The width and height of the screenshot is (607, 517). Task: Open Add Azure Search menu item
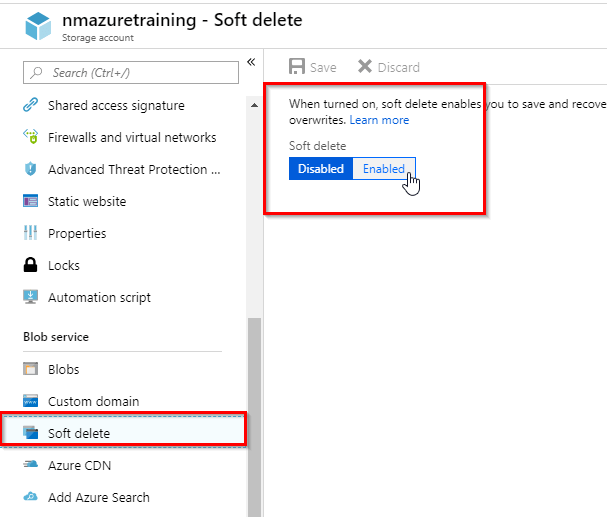(x=98, y=498)
